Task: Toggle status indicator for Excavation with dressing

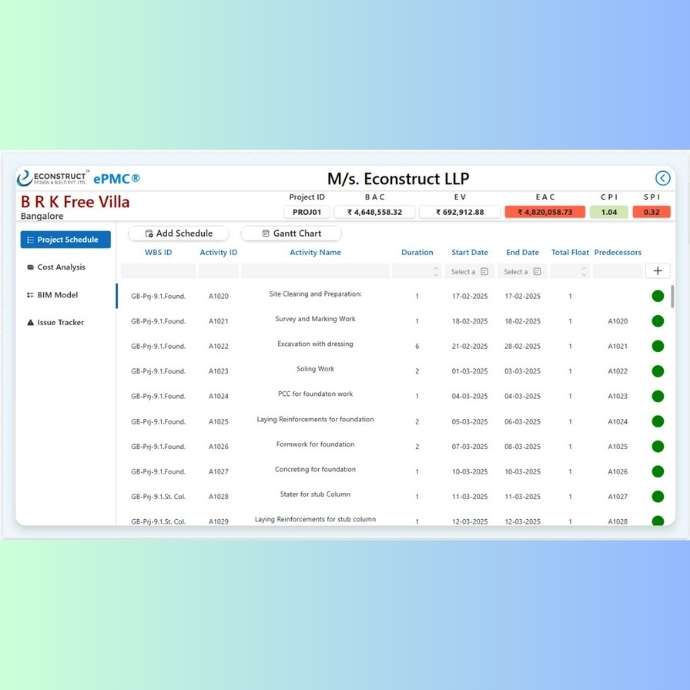Action: tap(658, 346)
